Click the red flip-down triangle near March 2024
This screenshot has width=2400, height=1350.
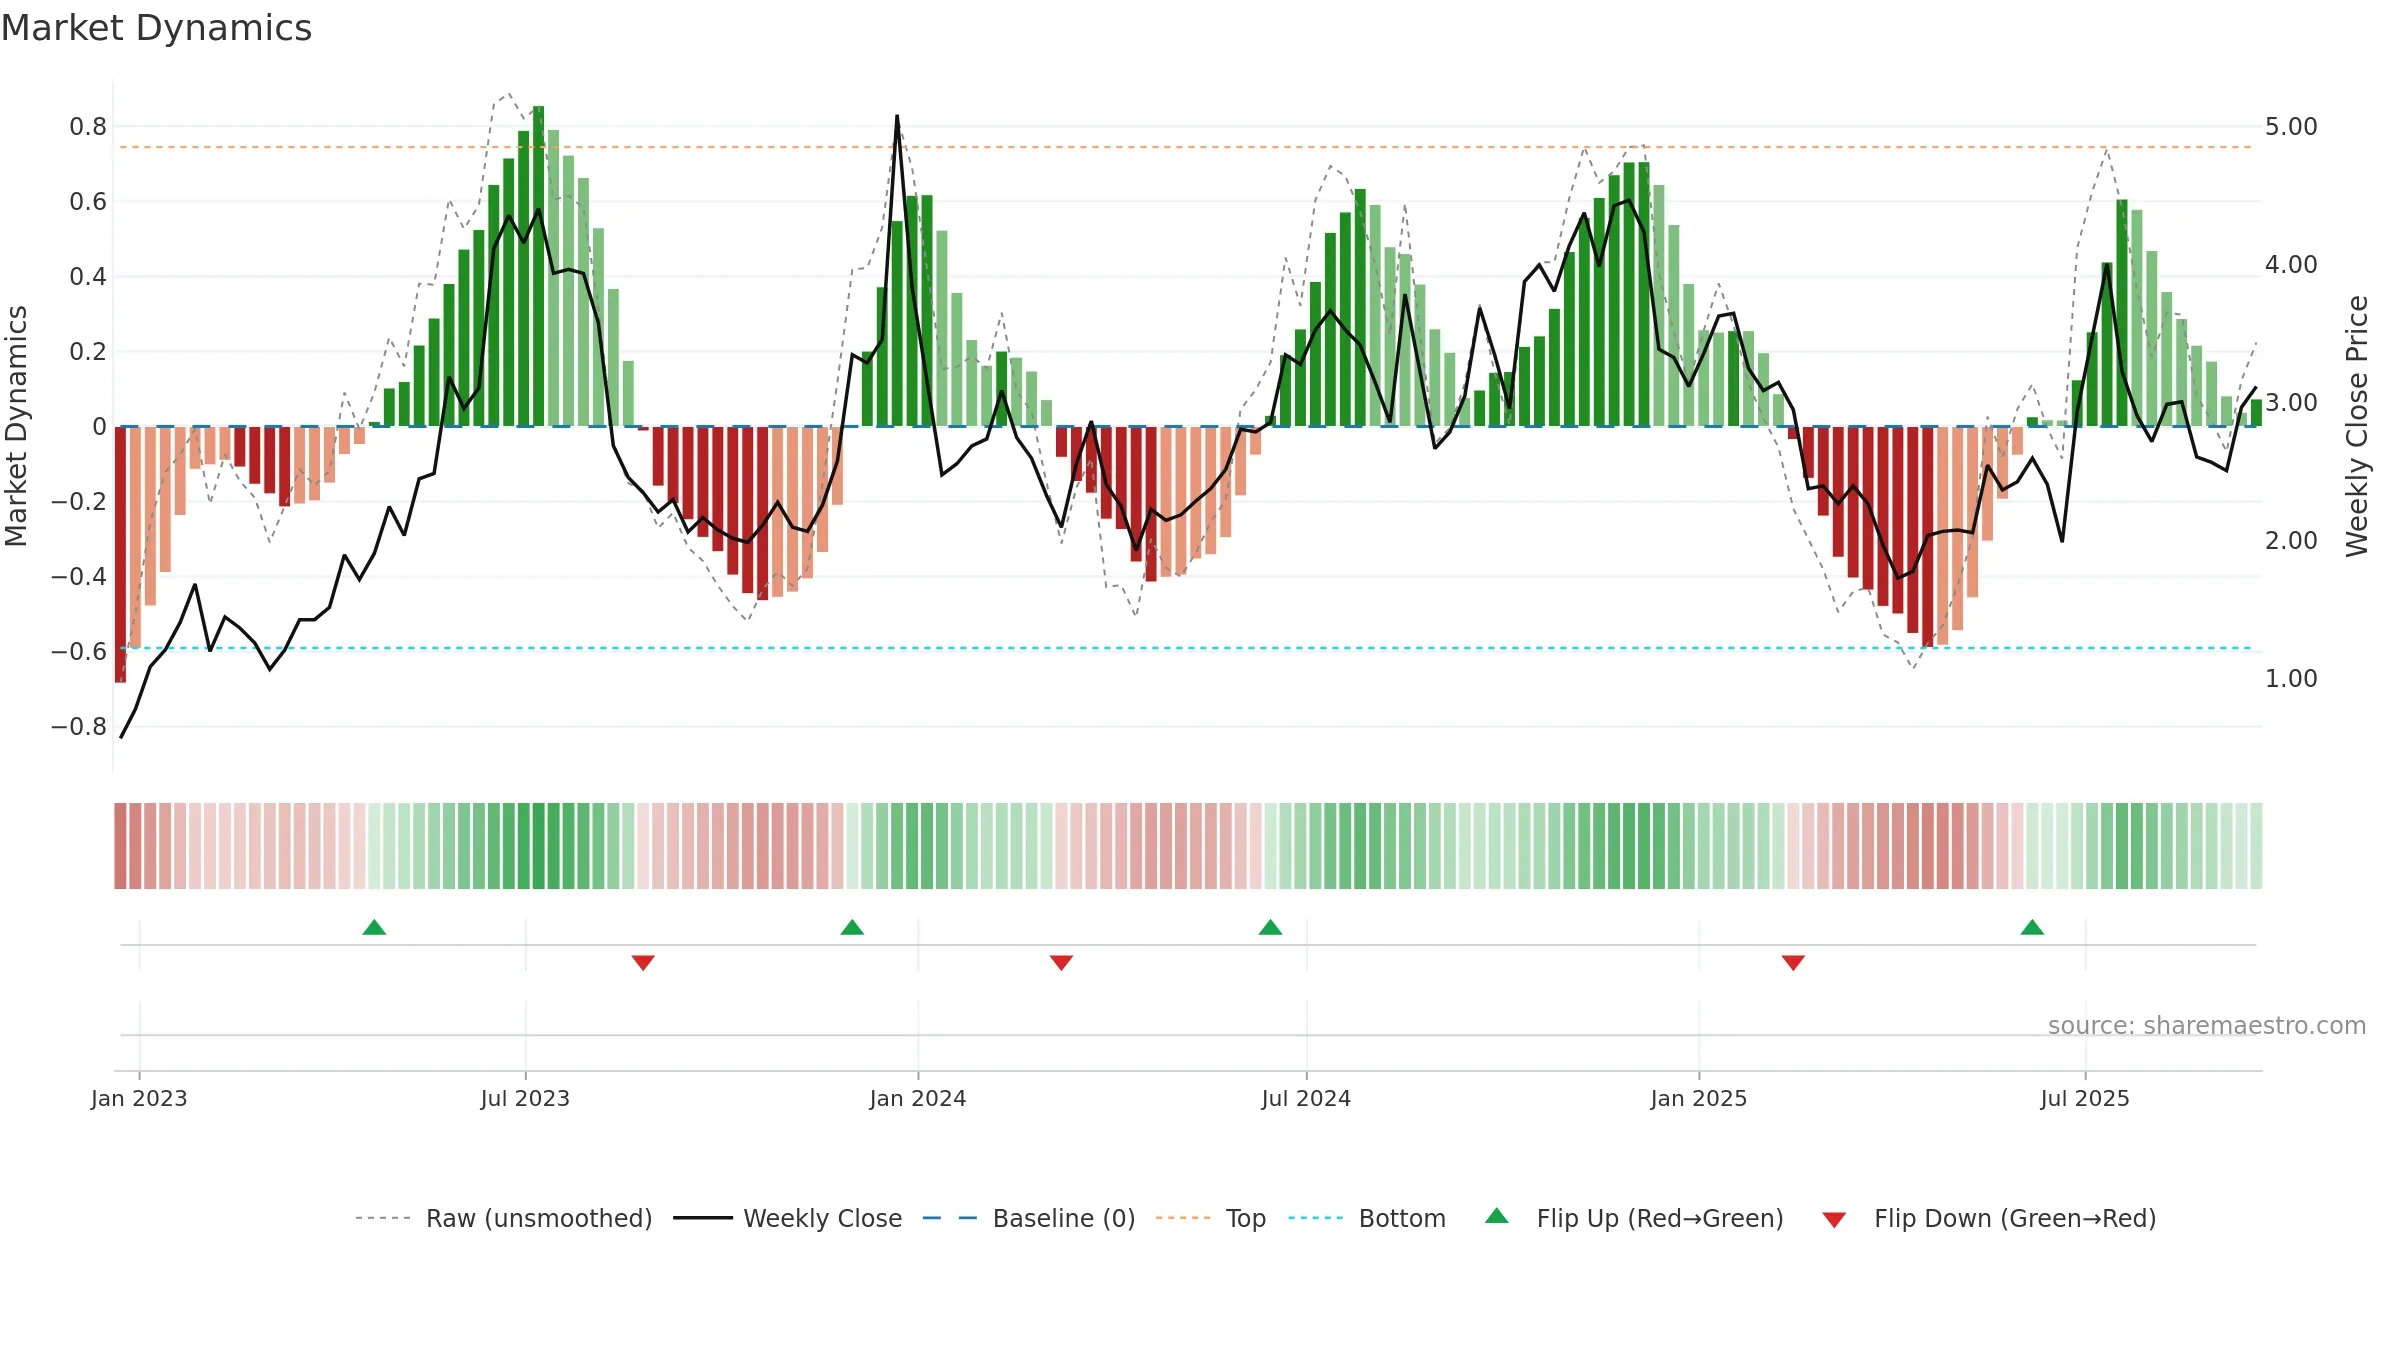tap(1061, 962)
